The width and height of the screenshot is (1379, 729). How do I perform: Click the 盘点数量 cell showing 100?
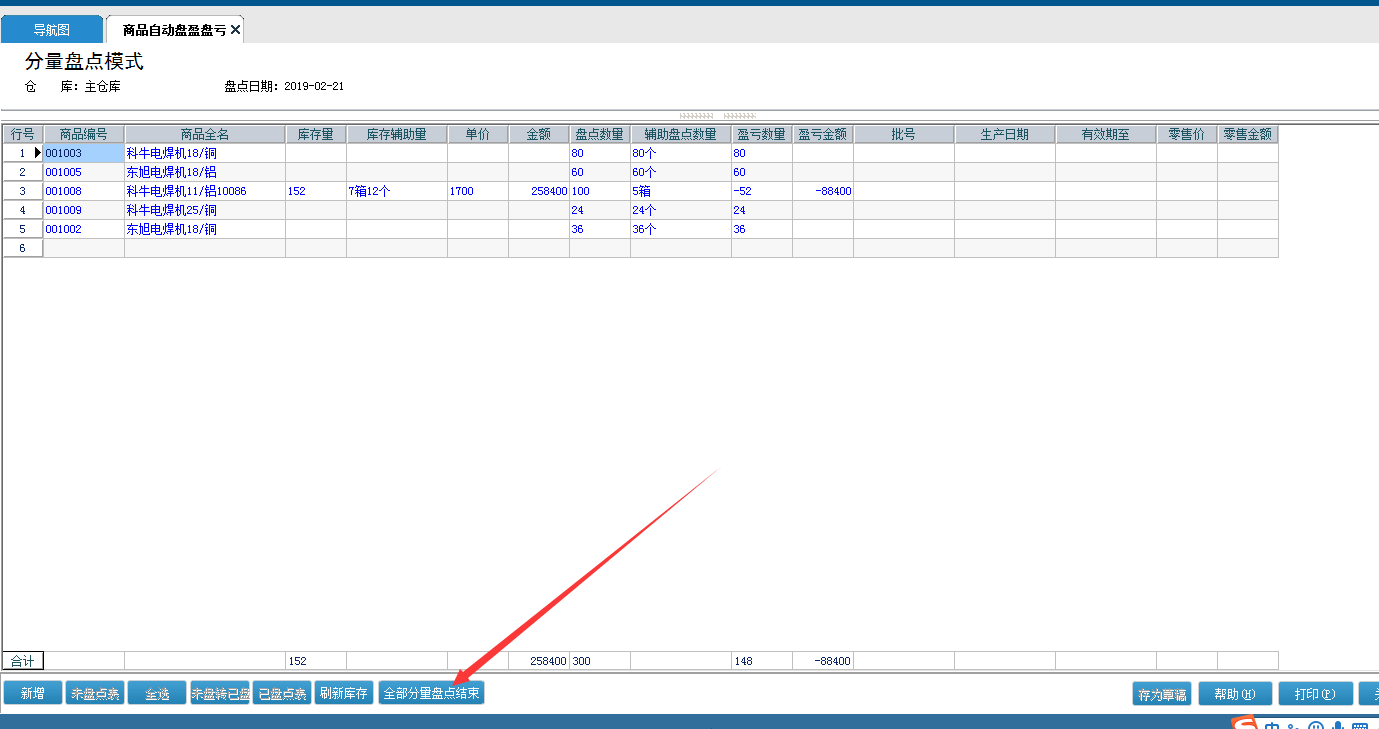point(599,191)
